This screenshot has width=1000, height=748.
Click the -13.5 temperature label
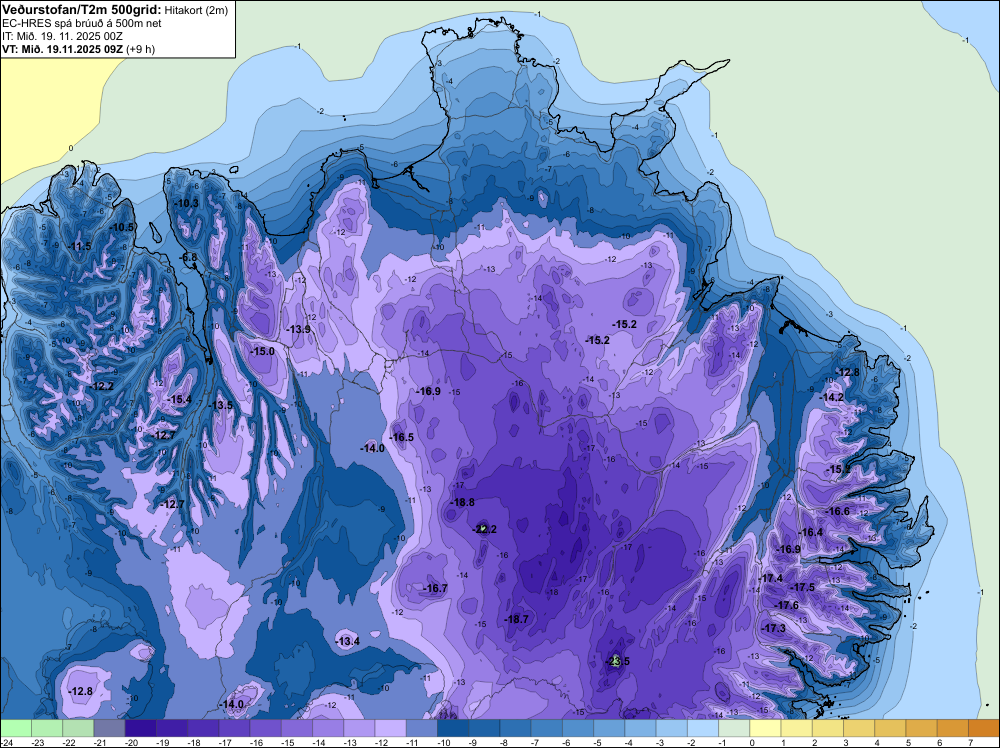(x=221, y=405)
